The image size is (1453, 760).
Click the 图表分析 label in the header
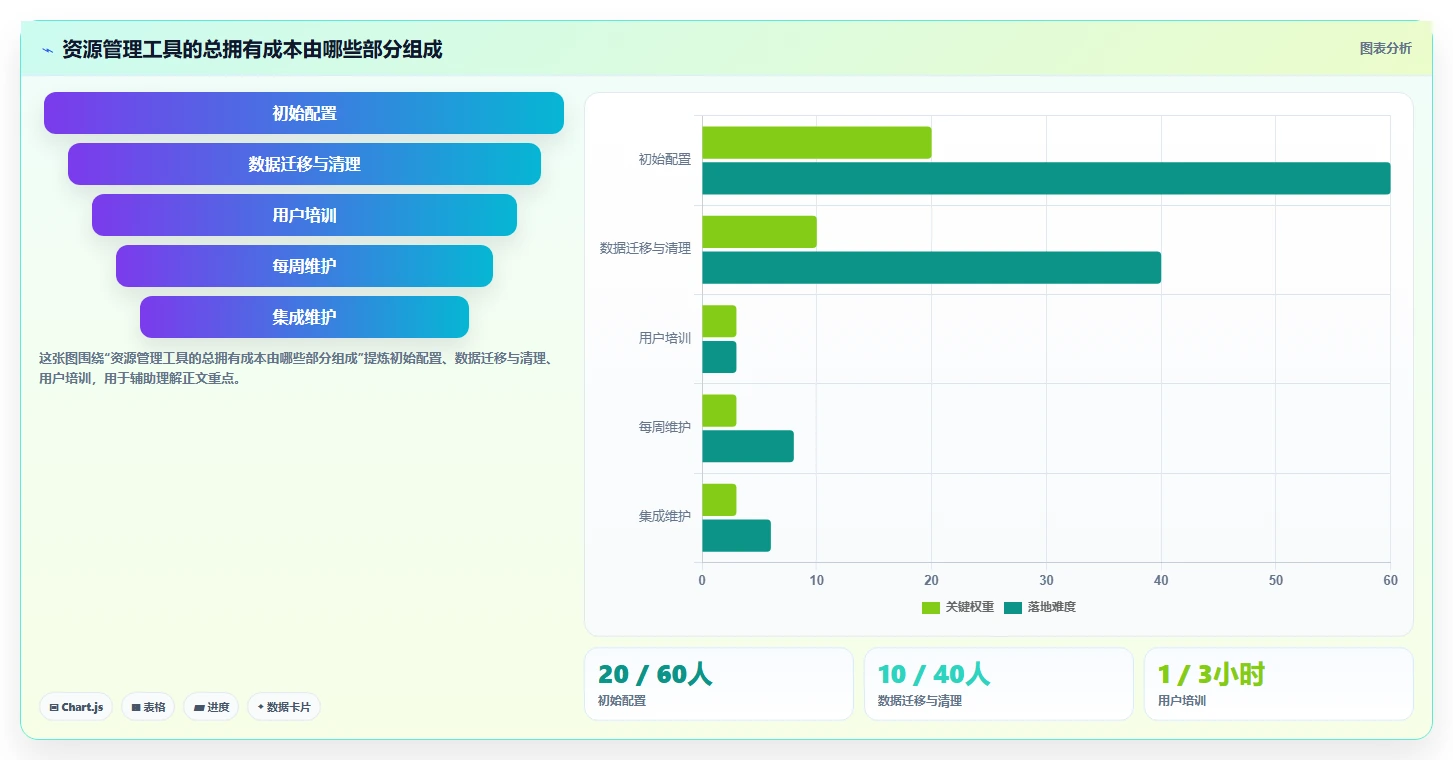click(1385, 48)
